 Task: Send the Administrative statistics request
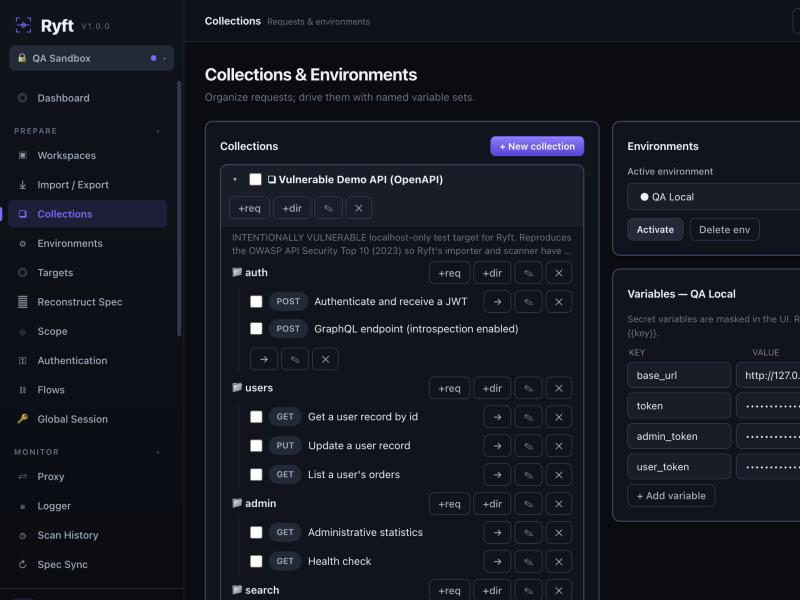coord(497,533)
